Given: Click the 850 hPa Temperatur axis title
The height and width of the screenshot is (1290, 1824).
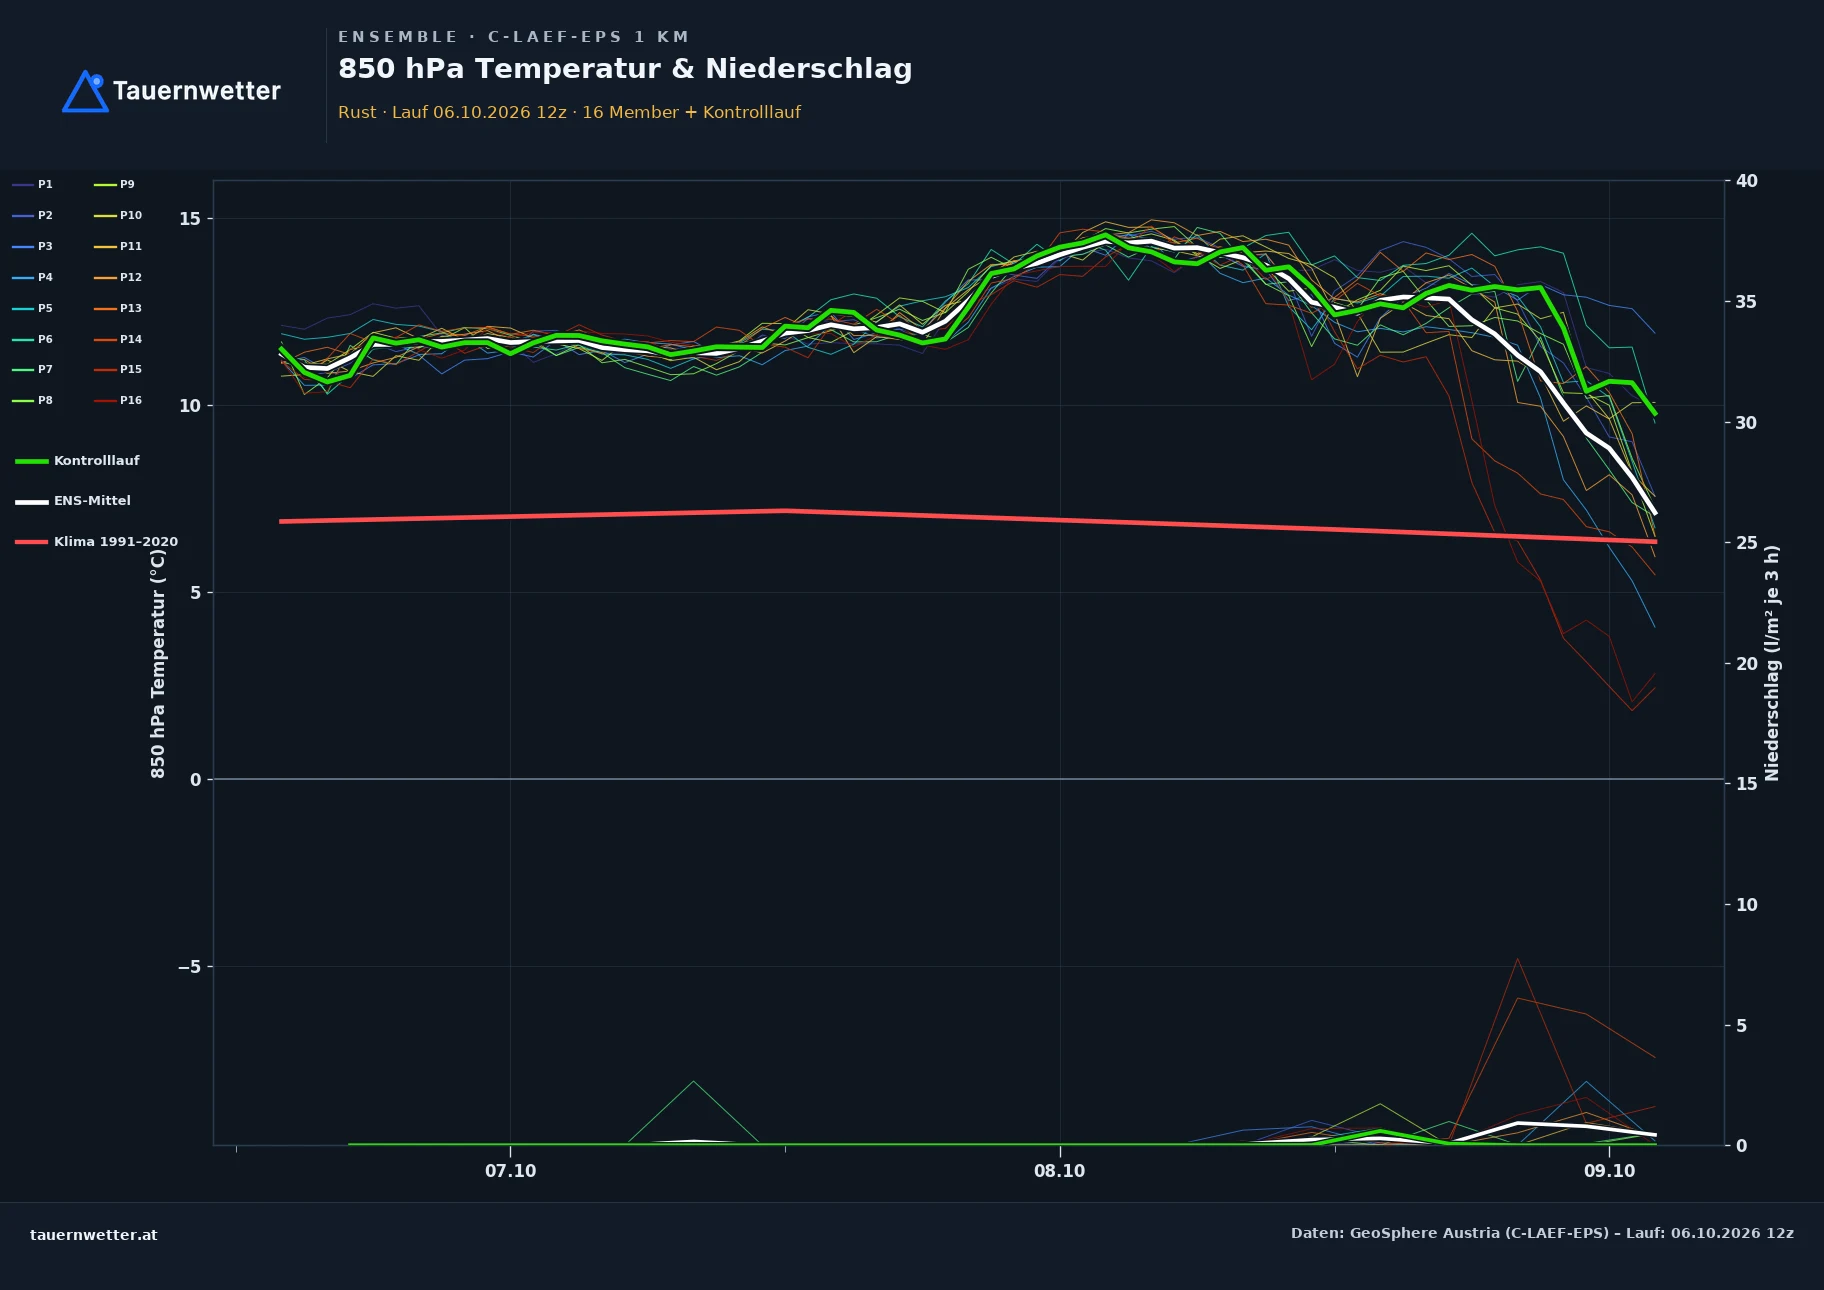Looking at the screenshot, I should tap(158, 664).
